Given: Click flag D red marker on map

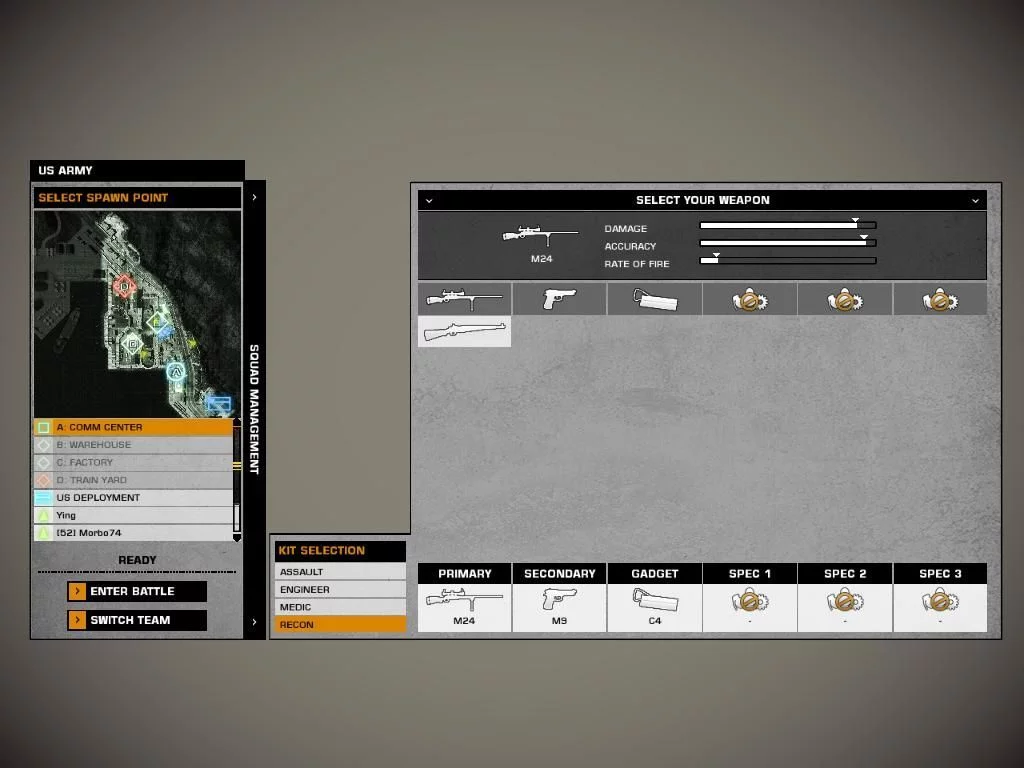Looking at the screenshot, I should pyautogui.click(x=124, y=286).
